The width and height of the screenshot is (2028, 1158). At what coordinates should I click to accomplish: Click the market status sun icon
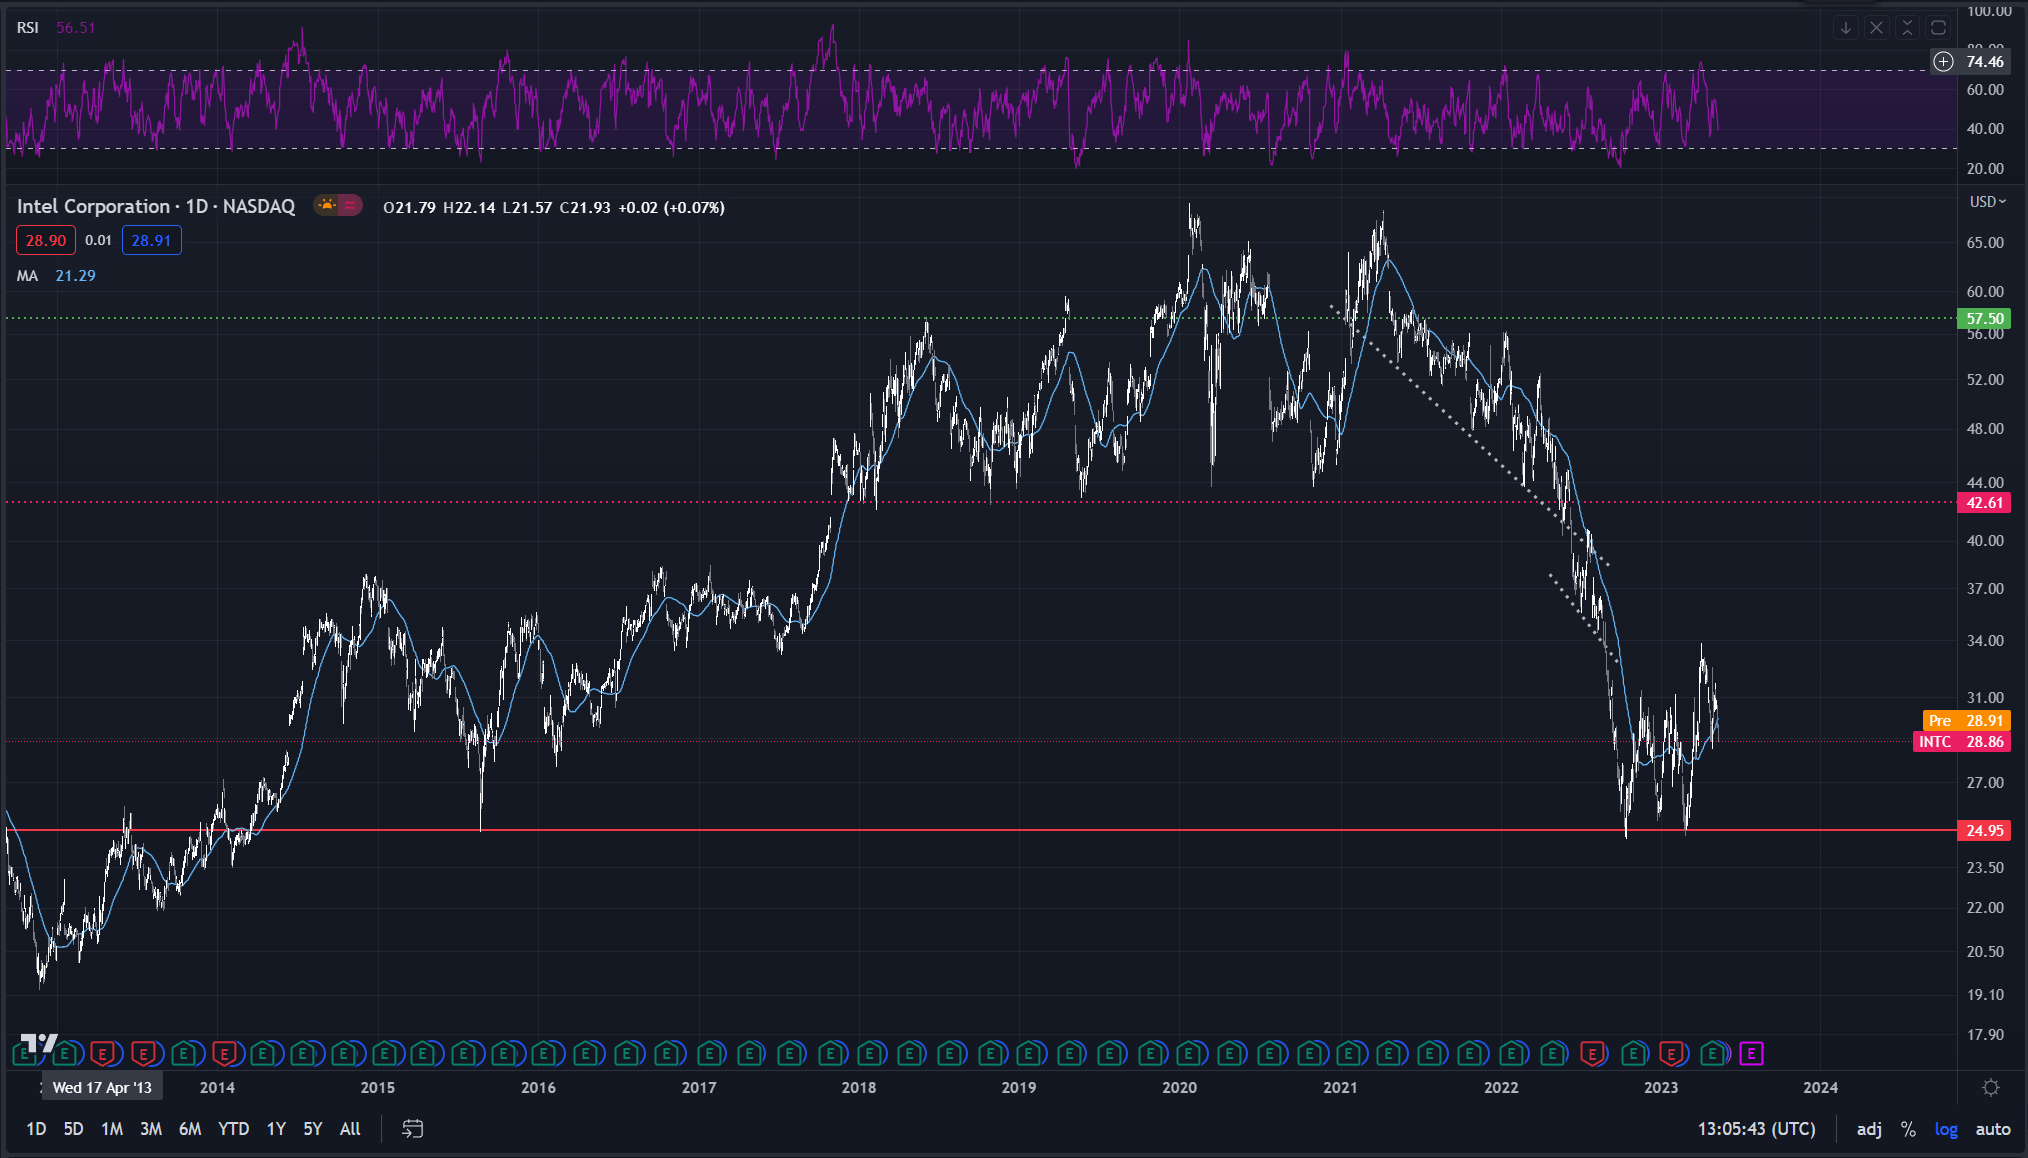pyautogui.click(x=326, y=206)
